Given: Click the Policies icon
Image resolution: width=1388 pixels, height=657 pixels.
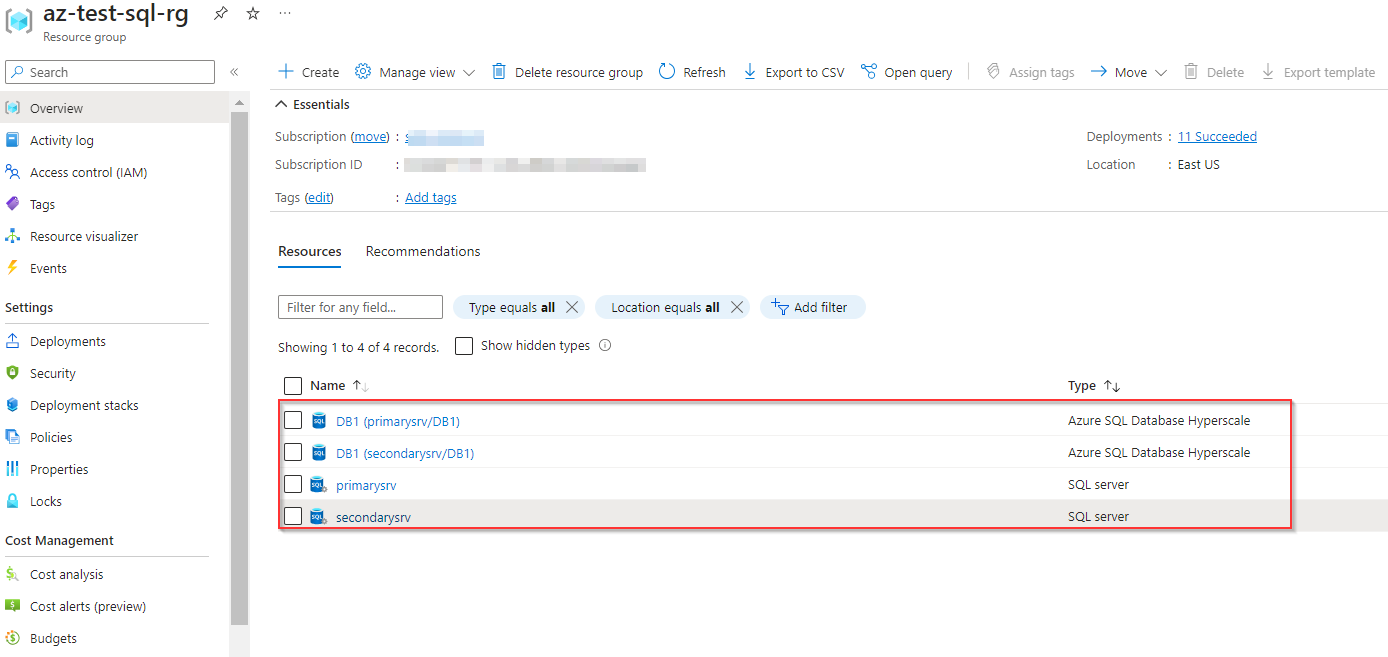Looking at the screenshot, I should tap(13, 437).
